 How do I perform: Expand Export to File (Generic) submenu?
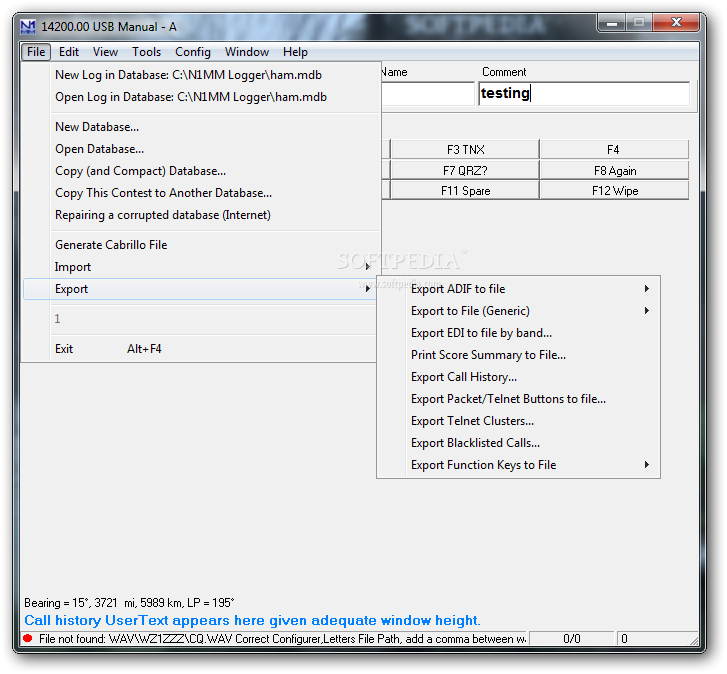(x=518, y=311)
